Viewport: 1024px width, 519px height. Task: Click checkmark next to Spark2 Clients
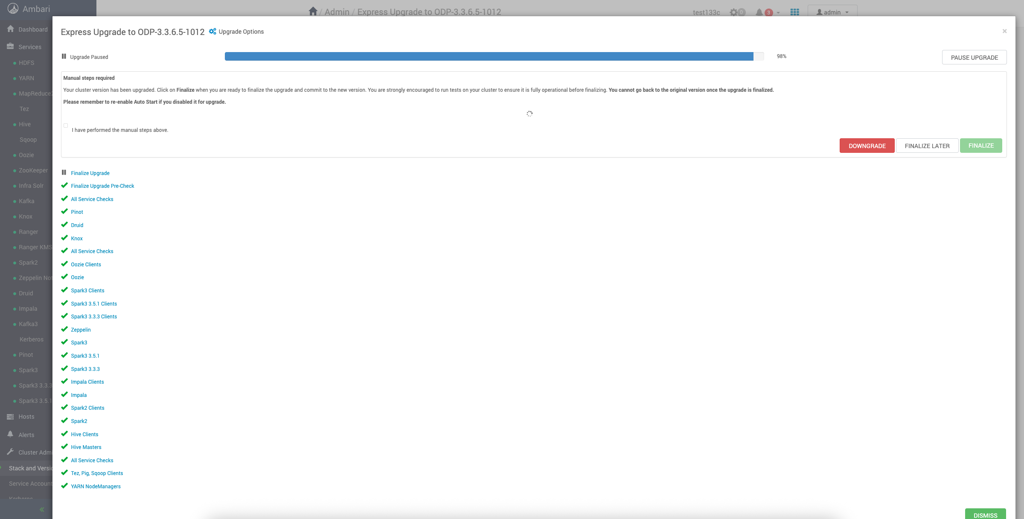click(64, 407)
